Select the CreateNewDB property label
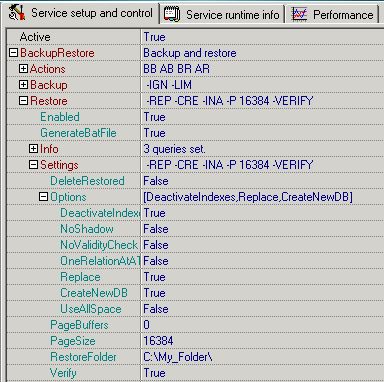Screen dimensions: 384x382 (94, 293)
